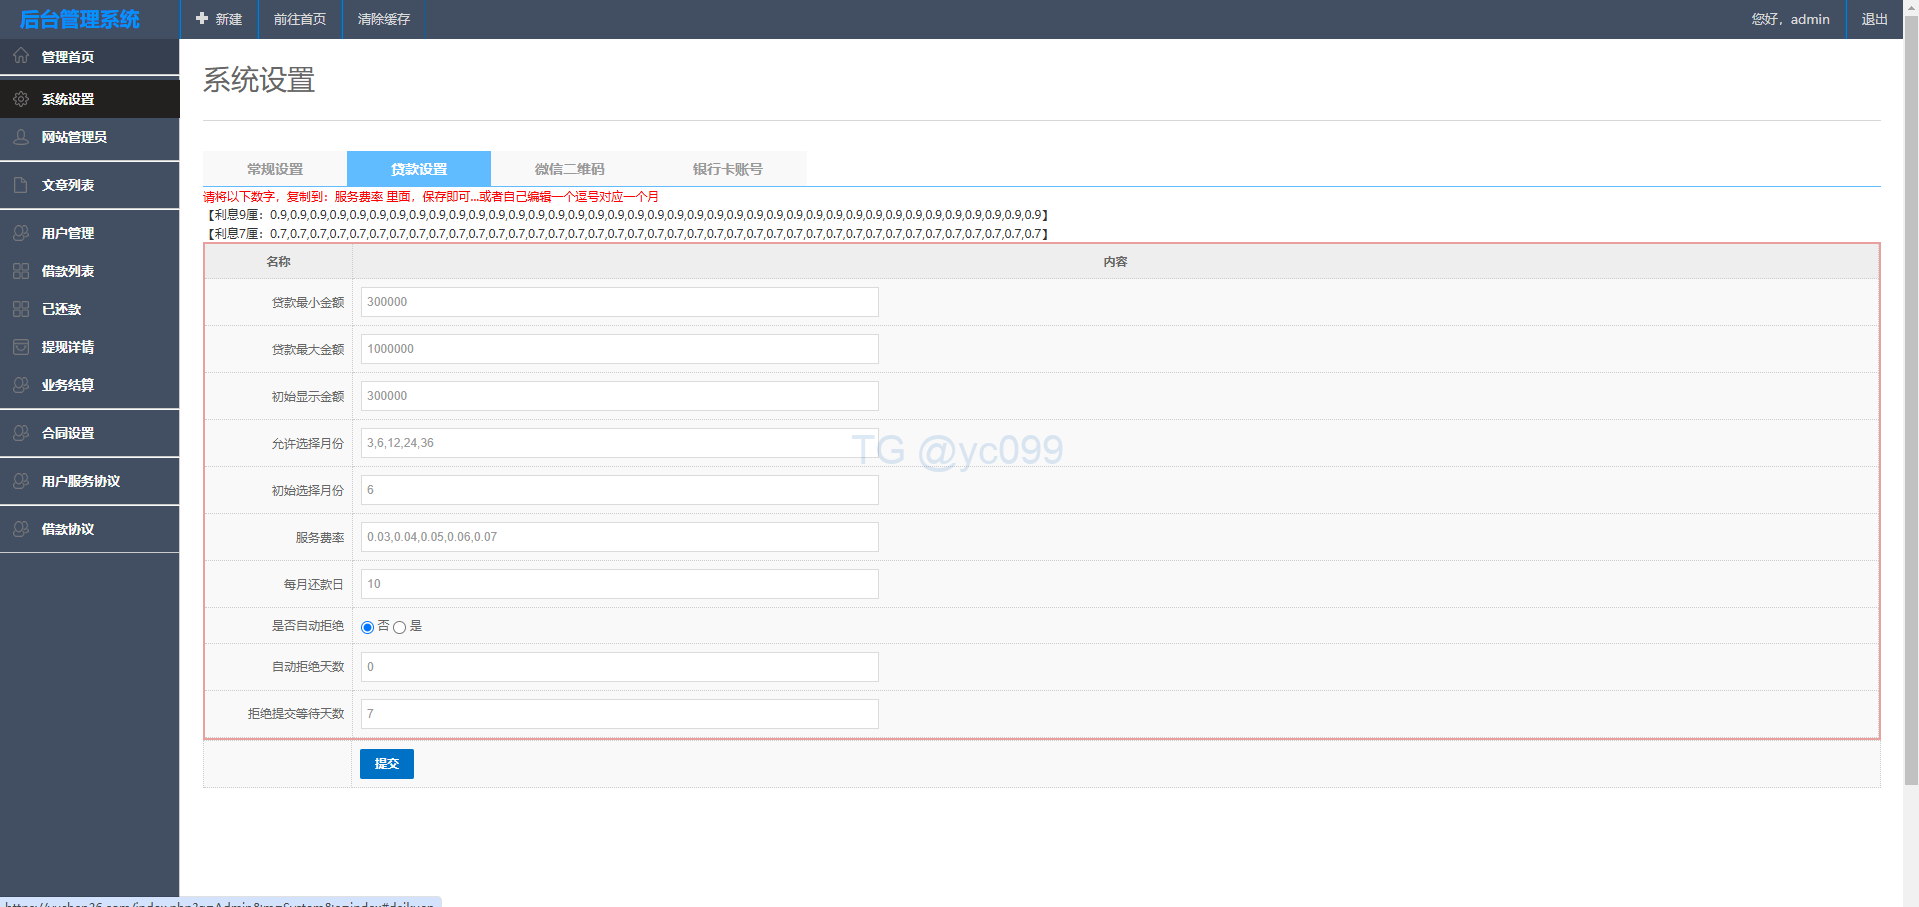Click the grid icon beside 已还款

tap(21, 309)
